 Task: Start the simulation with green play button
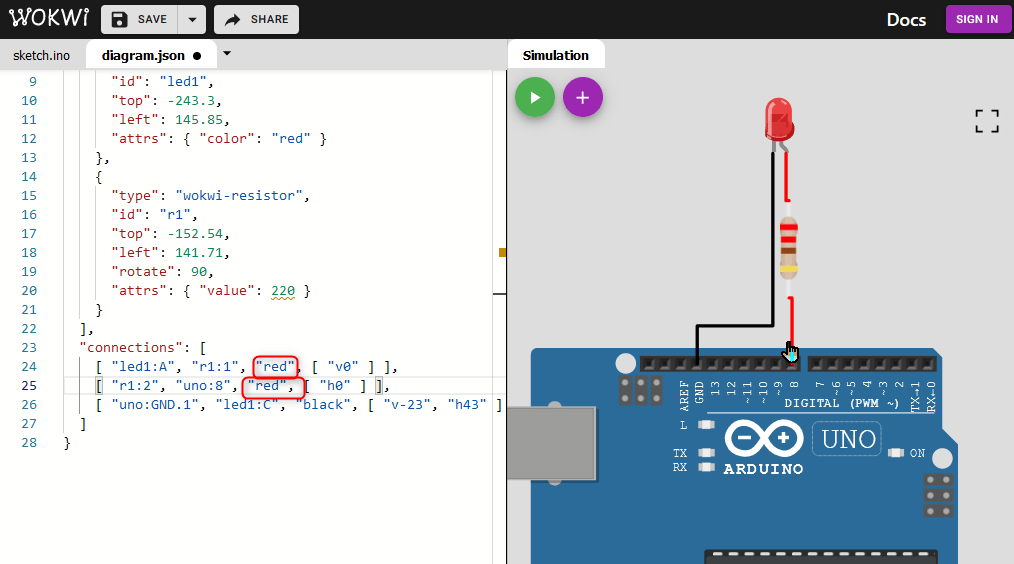point(535,98)
